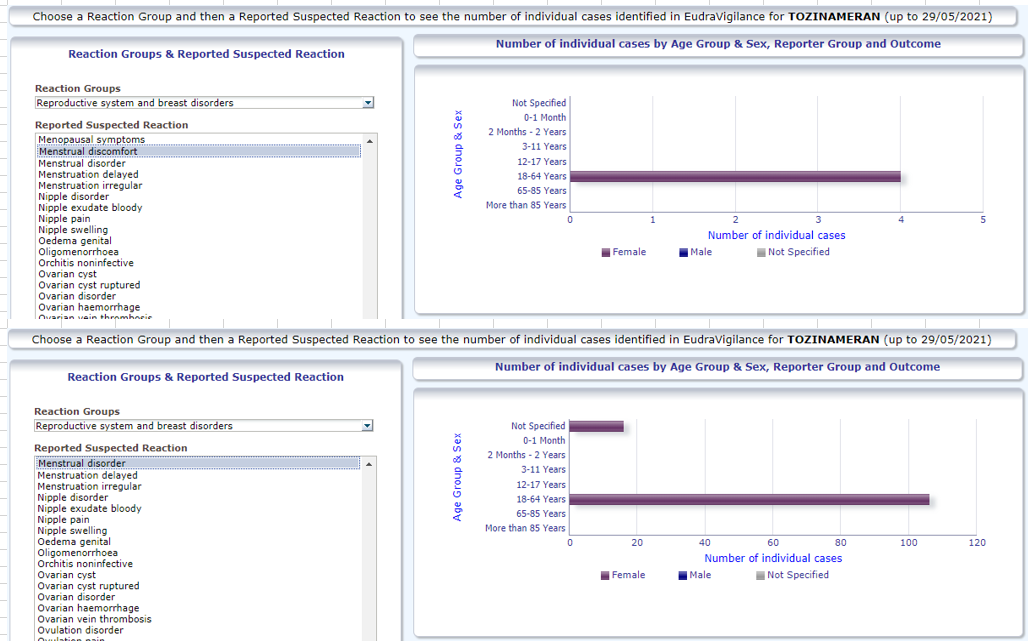Select Nipple pain in the upper list
The height and width of the screenshot is (641, 1028).
pos(64,219)
